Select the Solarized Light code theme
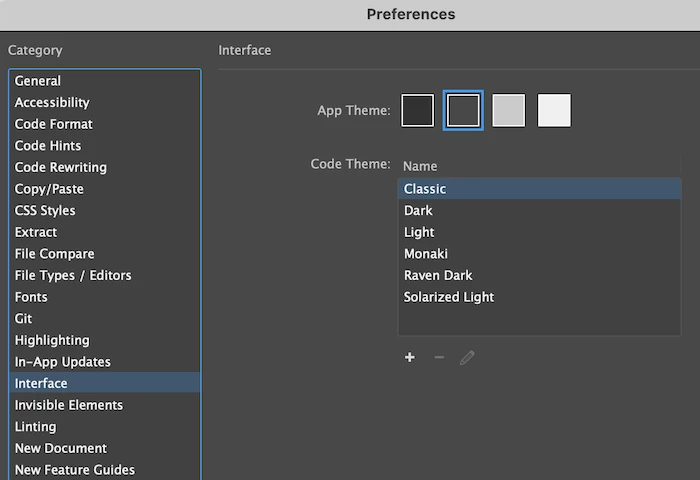 coord(449,297)
